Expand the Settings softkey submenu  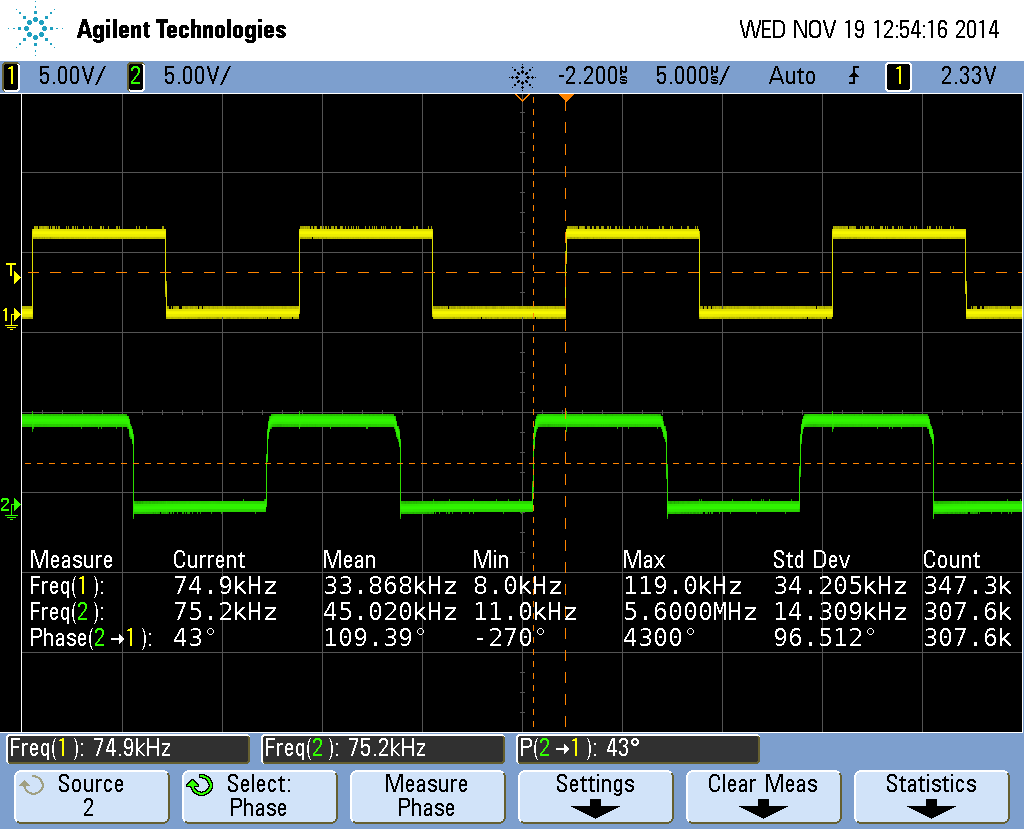pos(595,796)
